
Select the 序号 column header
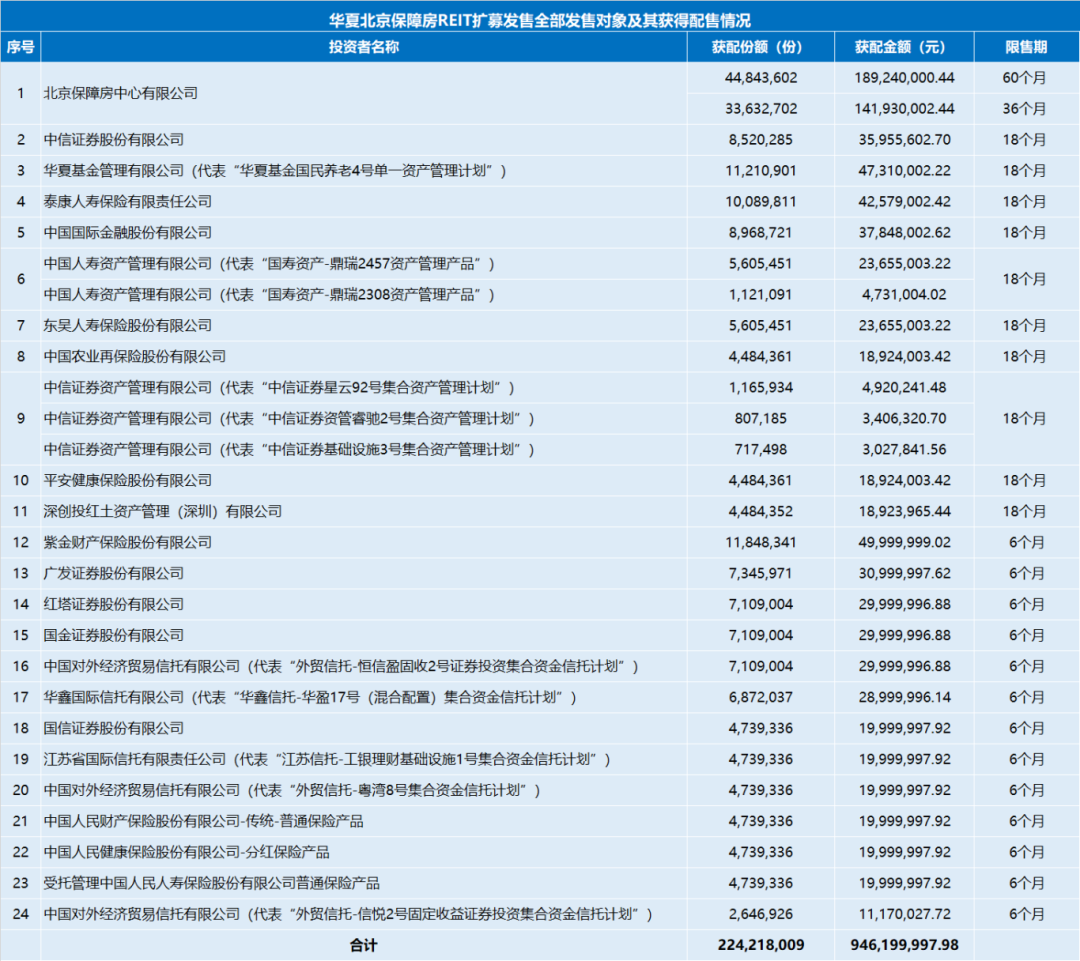click(21, 47)
